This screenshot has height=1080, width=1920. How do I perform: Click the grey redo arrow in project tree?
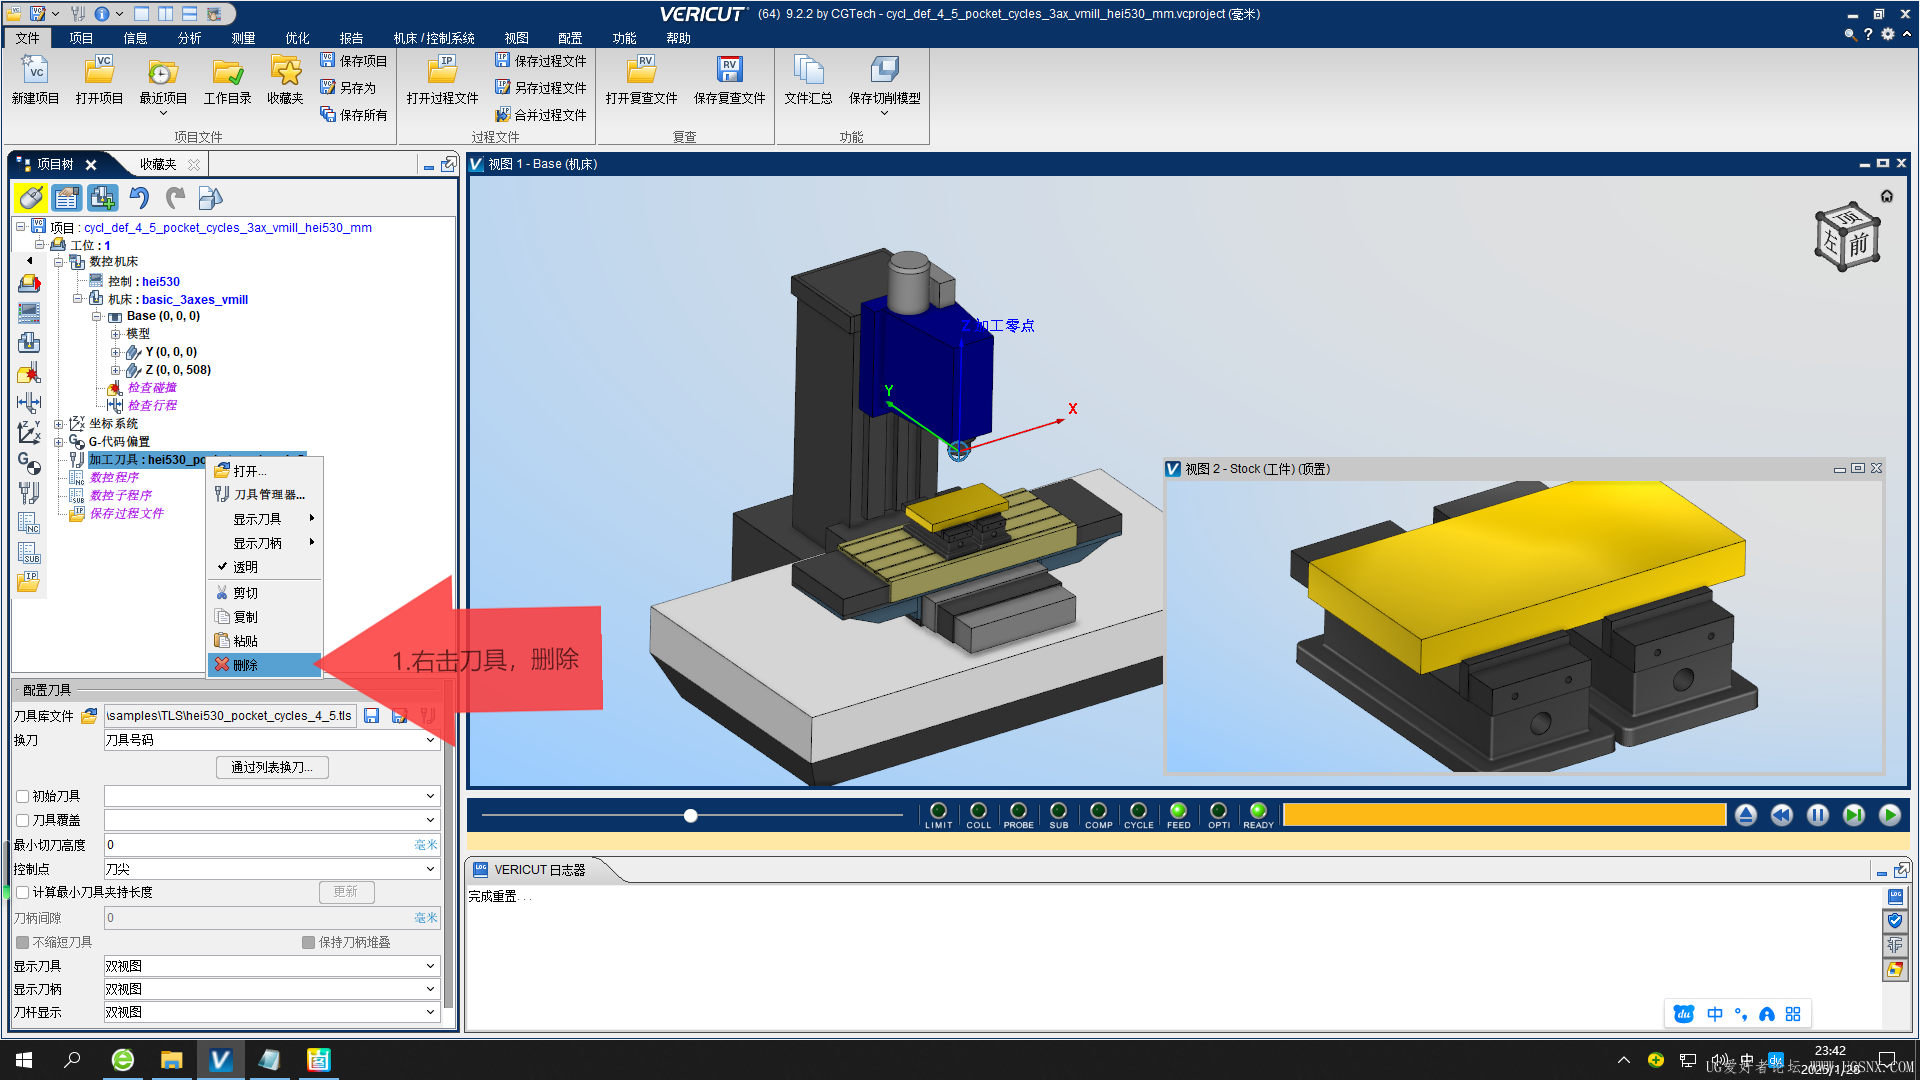(x=175, y=198)
